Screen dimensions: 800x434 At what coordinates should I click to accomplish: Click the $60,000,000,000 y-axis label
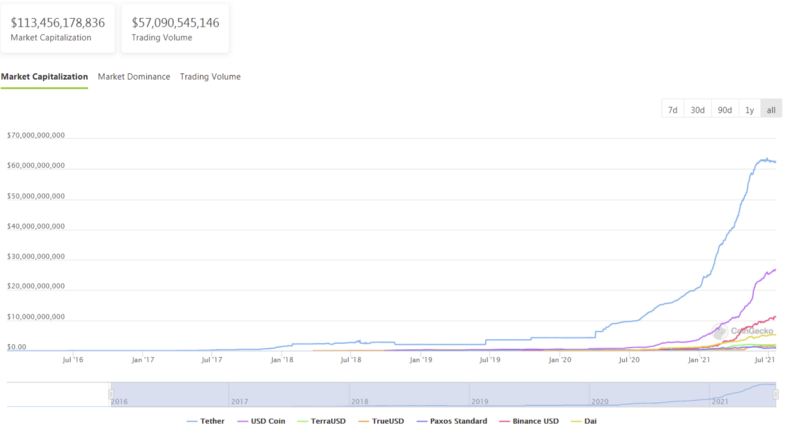pos(36,165)
